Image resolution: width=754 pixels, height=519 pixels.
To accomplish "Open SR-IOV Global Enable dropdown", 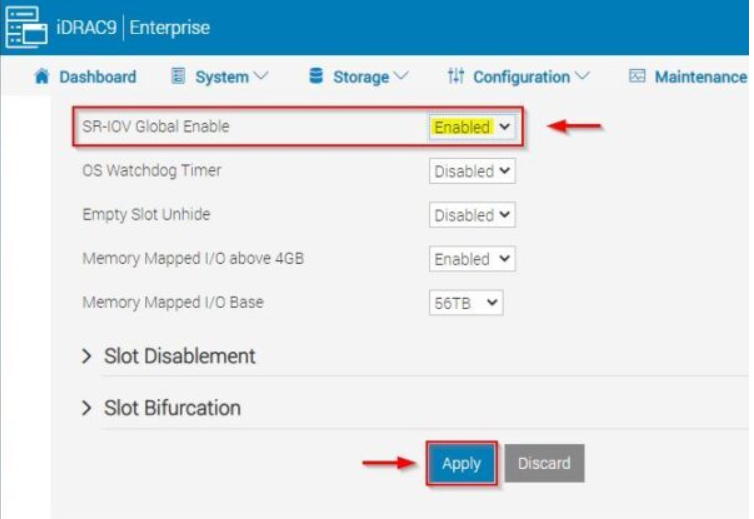I will click(472, 127).
